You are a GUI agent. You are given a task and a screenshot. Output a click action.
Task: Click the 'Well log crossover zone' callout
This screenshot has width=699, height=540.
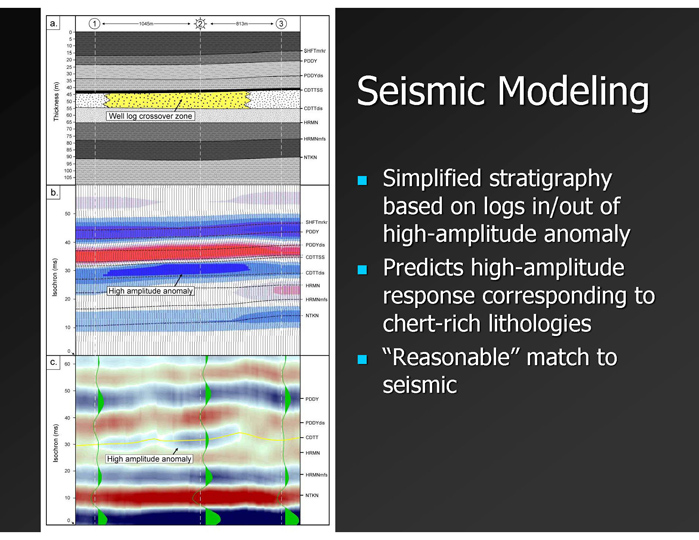[150, 116]
